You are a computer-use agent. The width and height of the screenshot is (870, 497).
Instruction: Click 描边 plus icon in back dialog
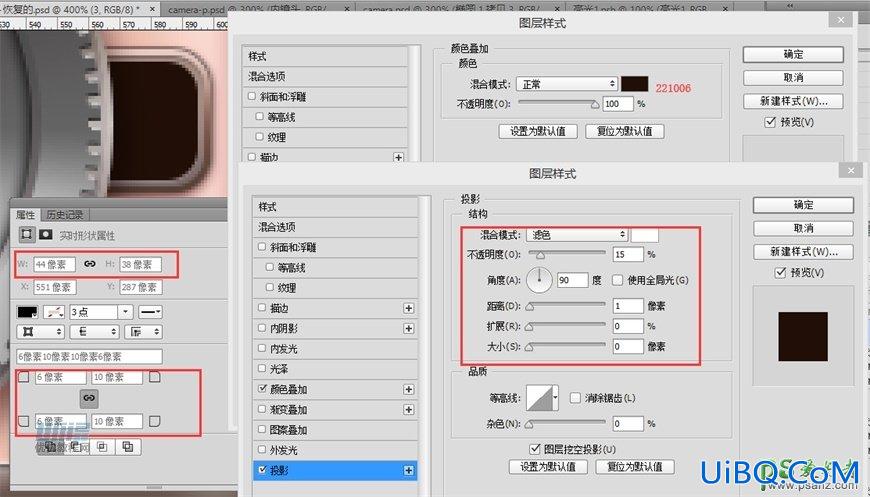pos(398,158)
